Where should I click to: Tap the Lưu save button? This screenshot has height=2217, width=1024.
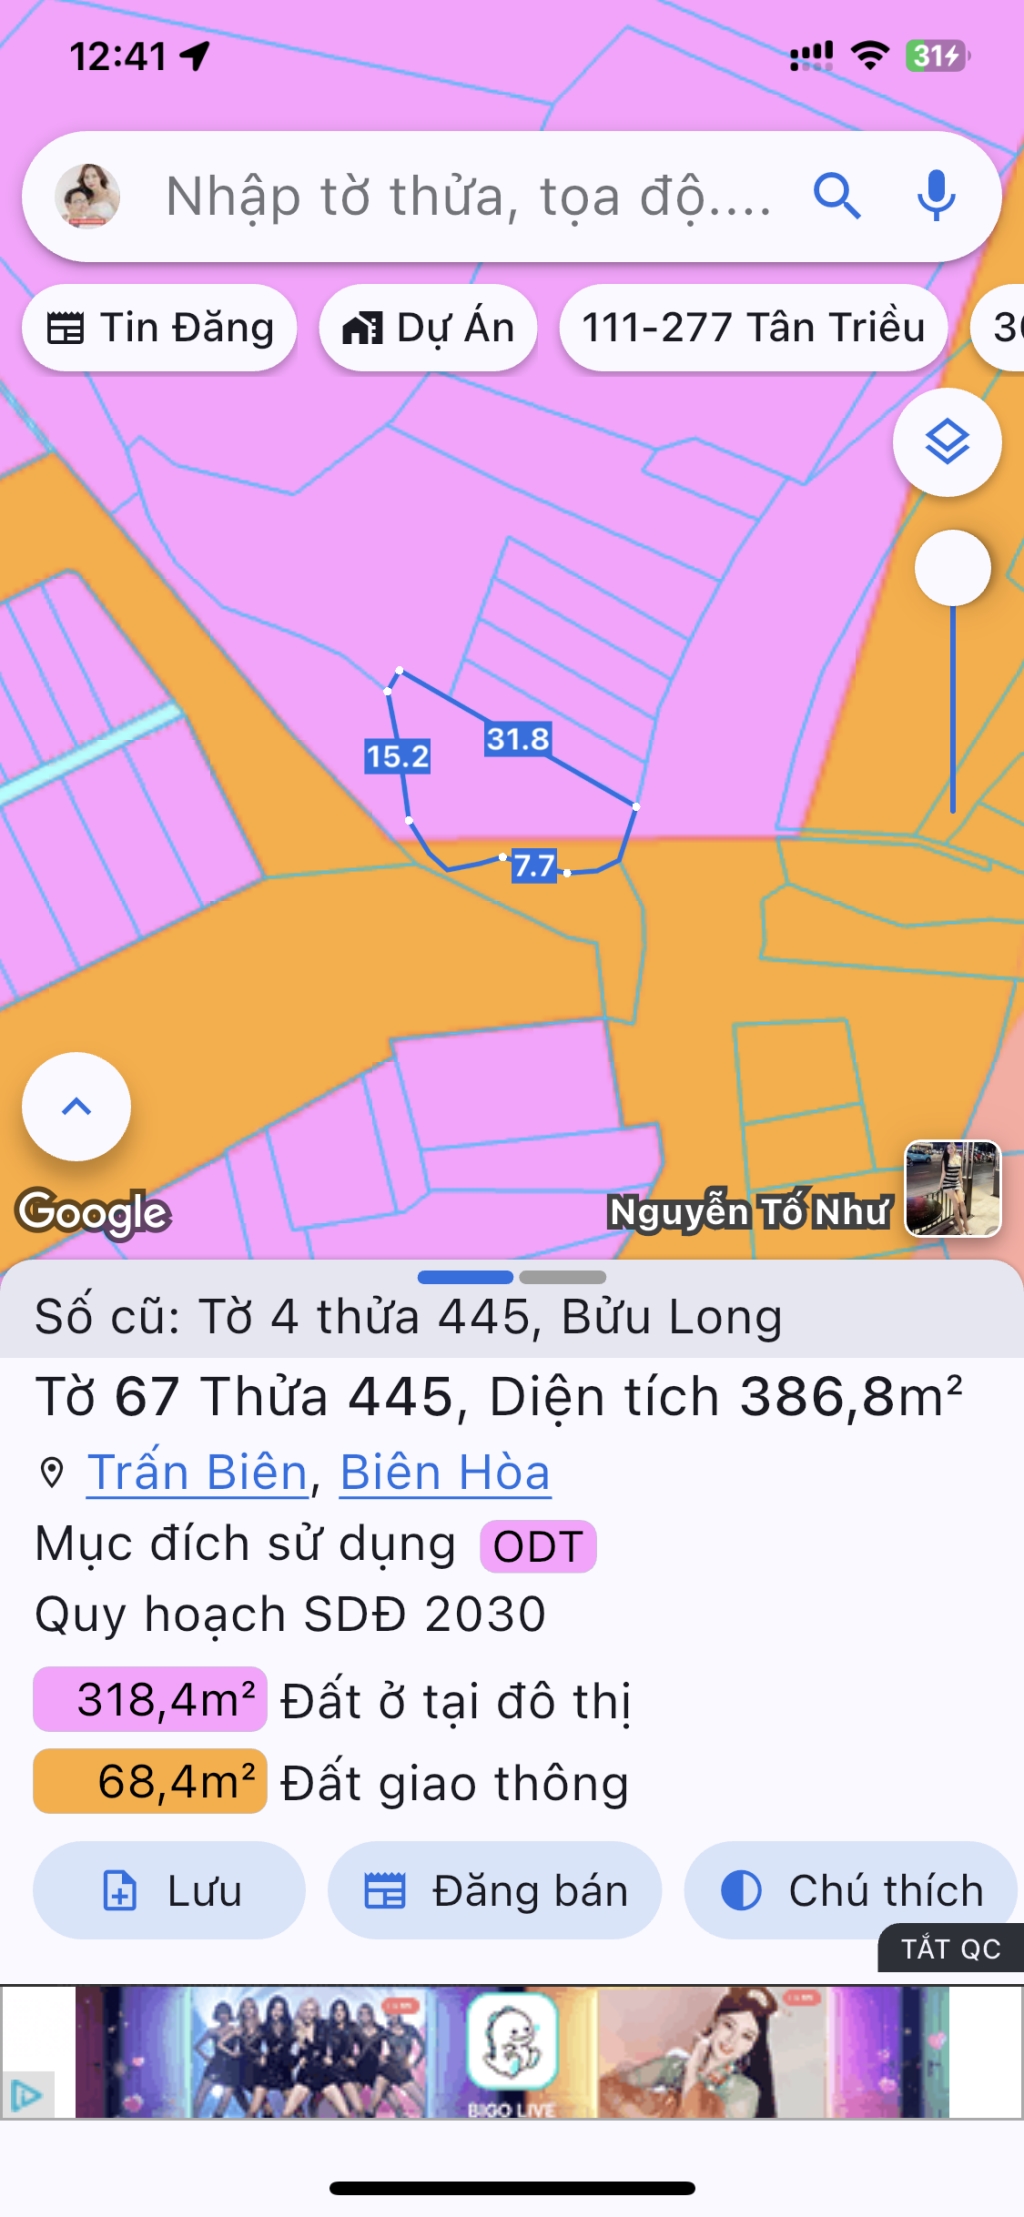[169, 1890]
